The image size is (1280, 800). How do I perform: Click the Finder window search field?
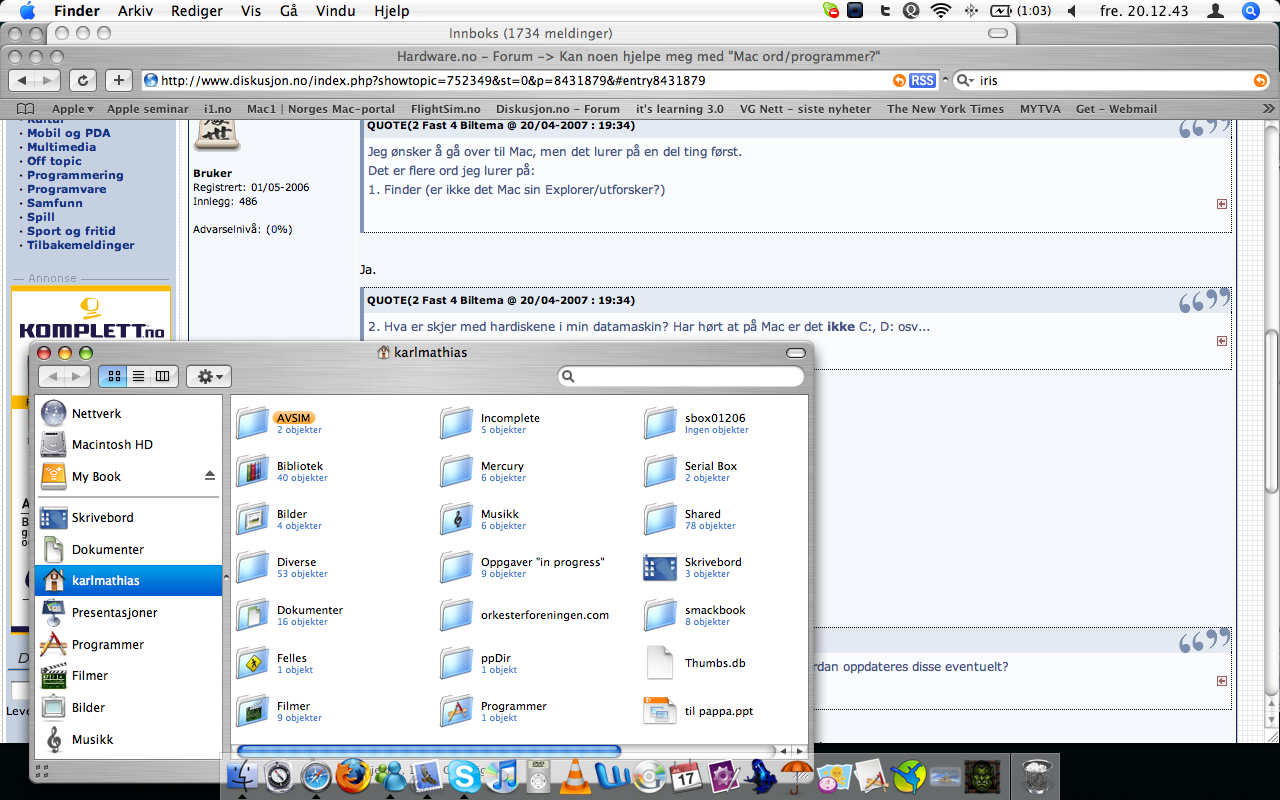681,376
